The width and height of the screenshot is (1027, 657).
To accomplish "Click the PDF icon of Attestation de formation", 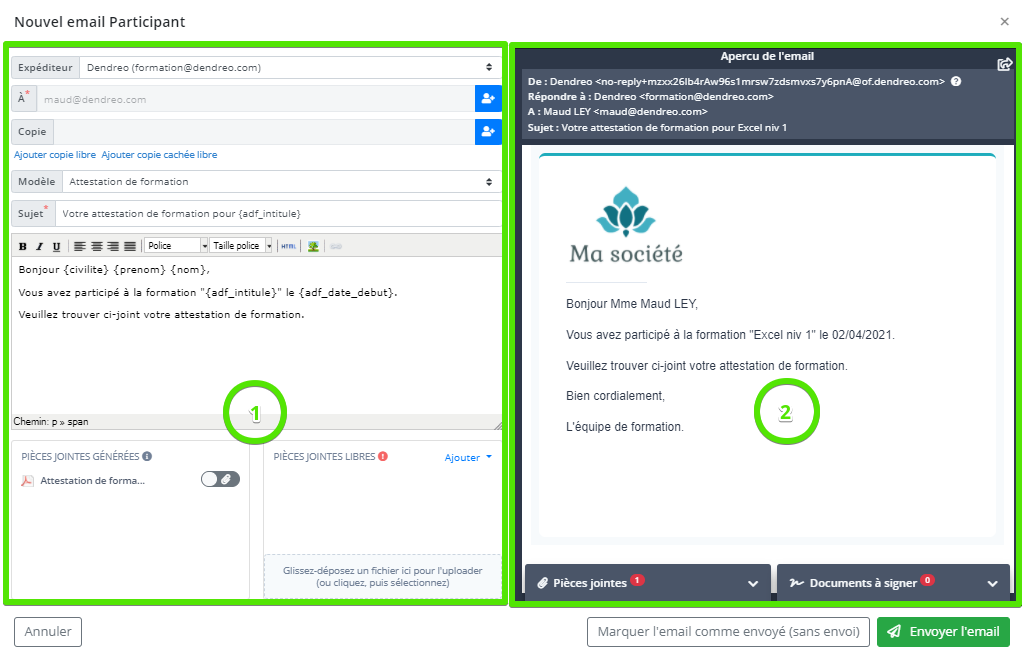I will click(28, 481).
